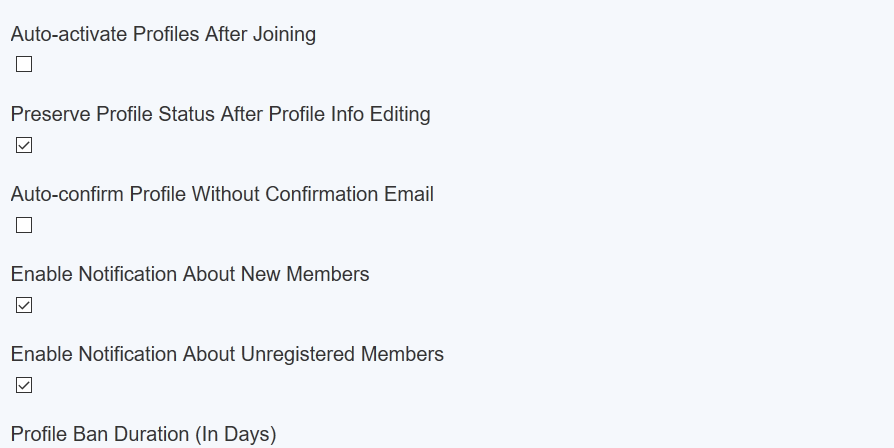
Task: Select the Auto-confirm Profile Without Confirmation Email label
Action: click(222, 194)
